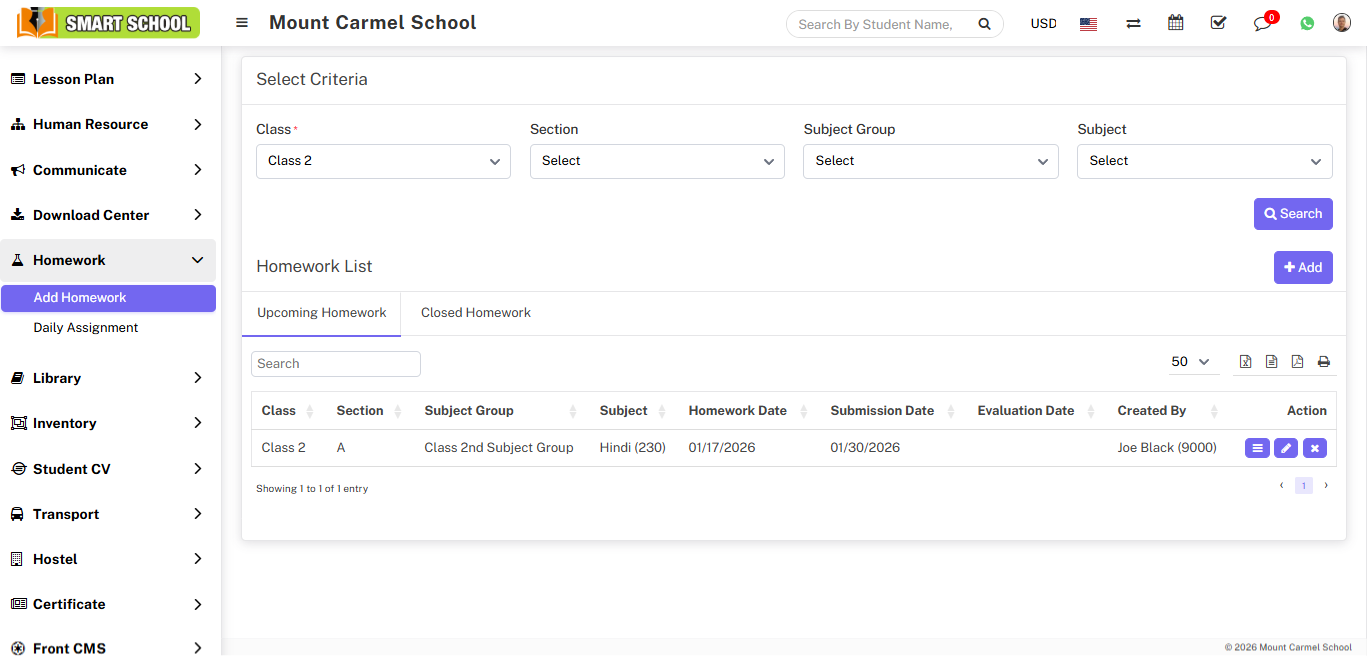Change the page size dropdown showing 50

(x=1191, y=362)
